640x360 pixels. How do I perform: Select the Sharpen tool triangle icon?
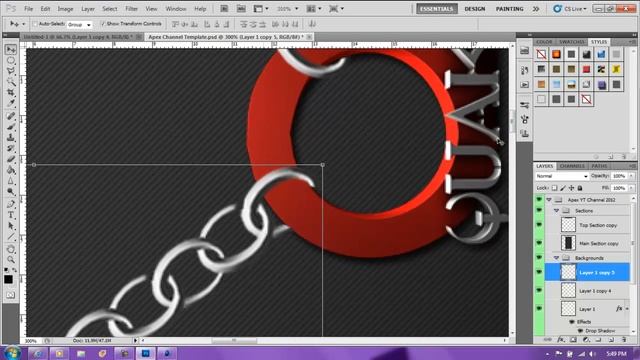(x=11, y=181)
